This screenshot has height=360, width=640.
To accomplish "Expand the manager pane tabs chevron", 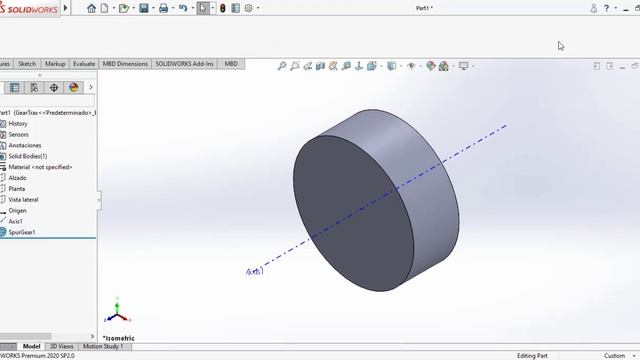I will coord(91,87).
